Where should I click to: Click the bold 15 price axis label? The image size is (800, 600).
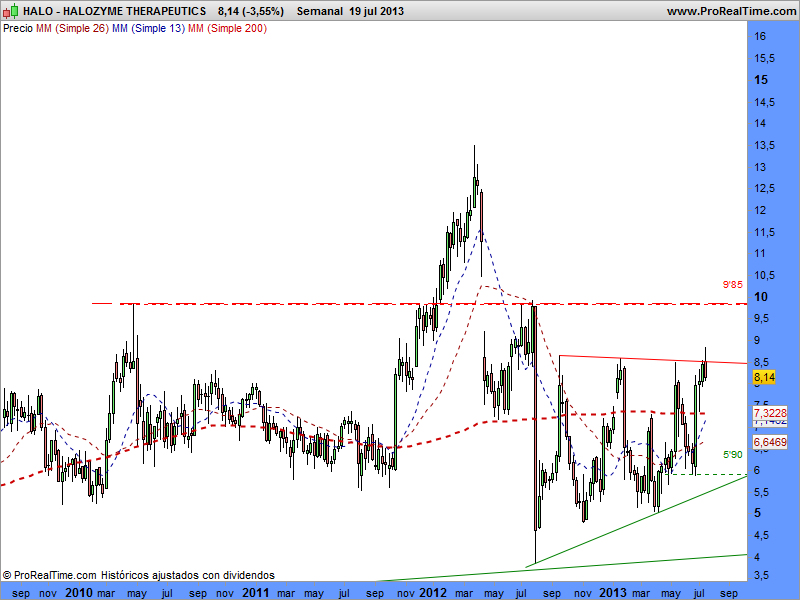pos(761,80)
